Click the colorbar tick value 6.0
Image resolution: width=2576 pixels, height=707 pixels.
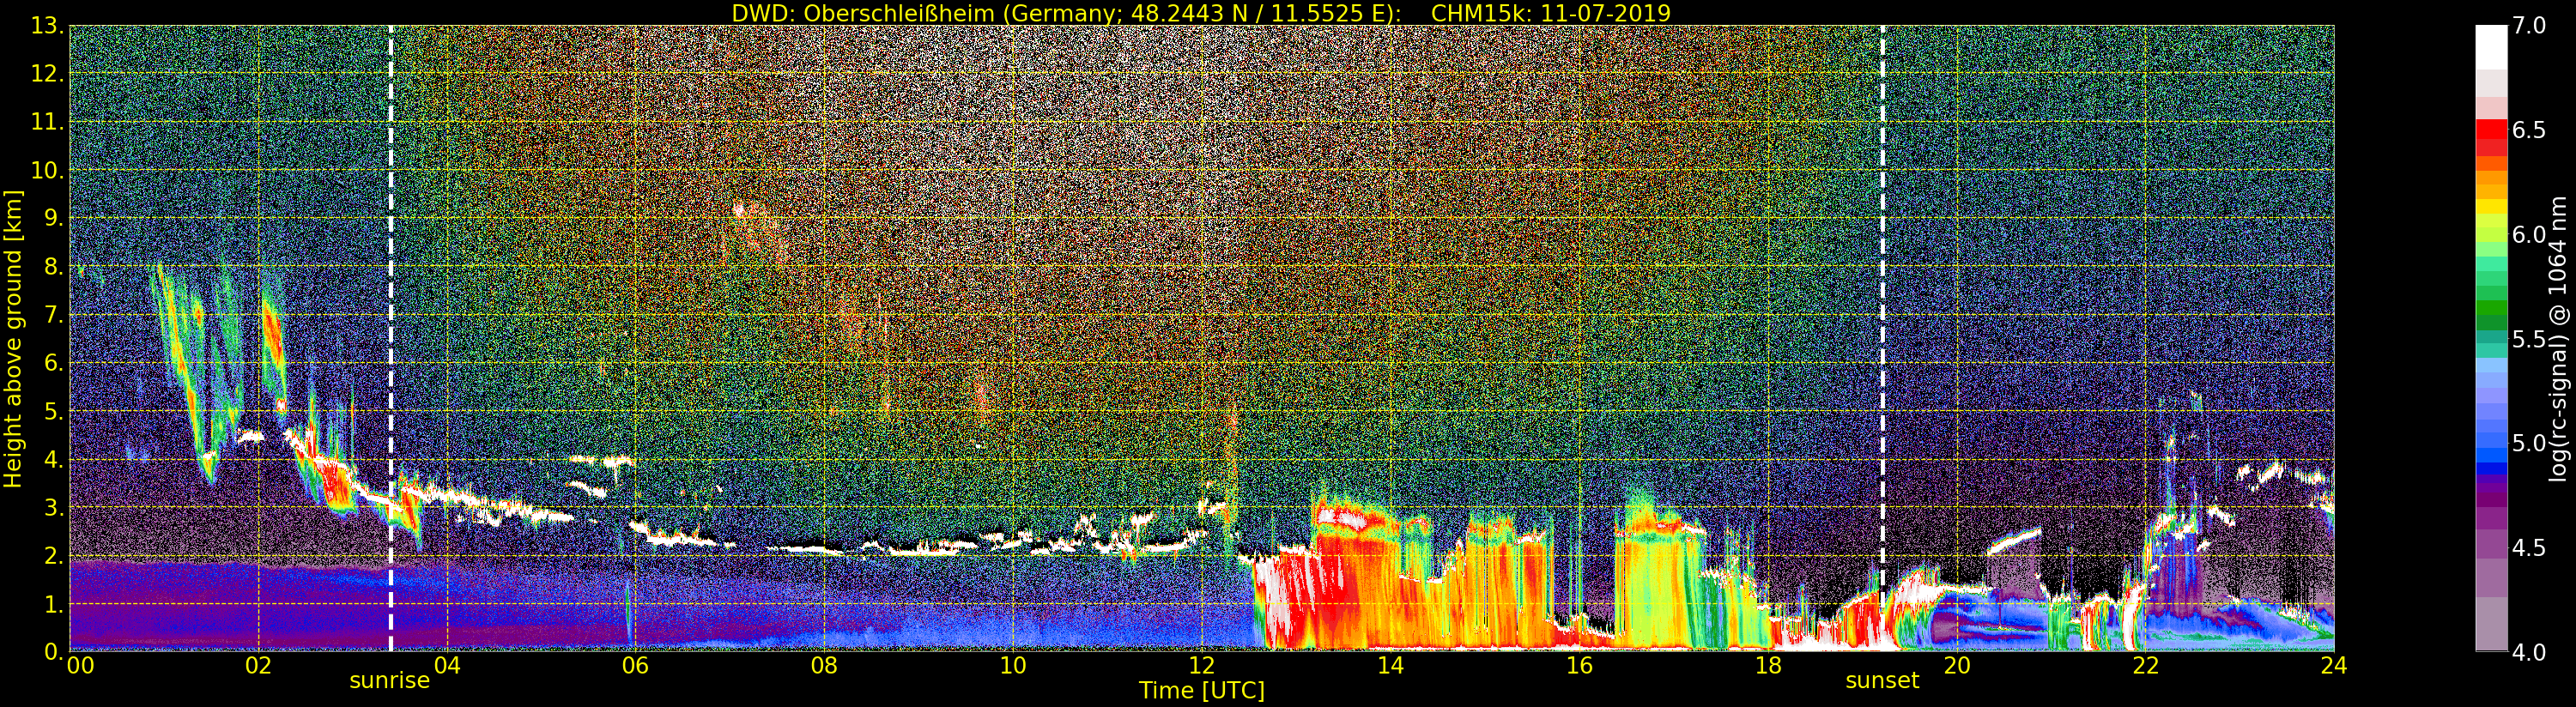pyautogui.click(x=2529, y=235)
